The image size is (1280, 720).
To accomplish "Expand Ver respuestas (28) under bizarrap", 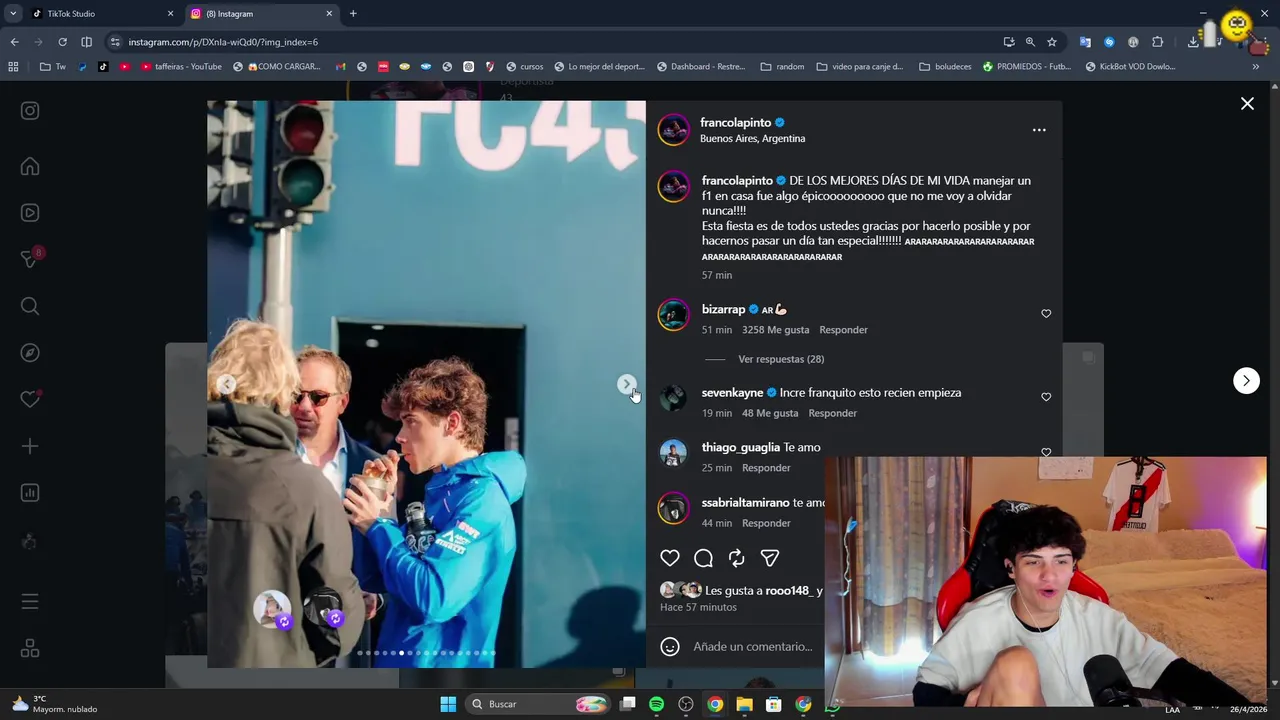I will click(x=781, y=359).
